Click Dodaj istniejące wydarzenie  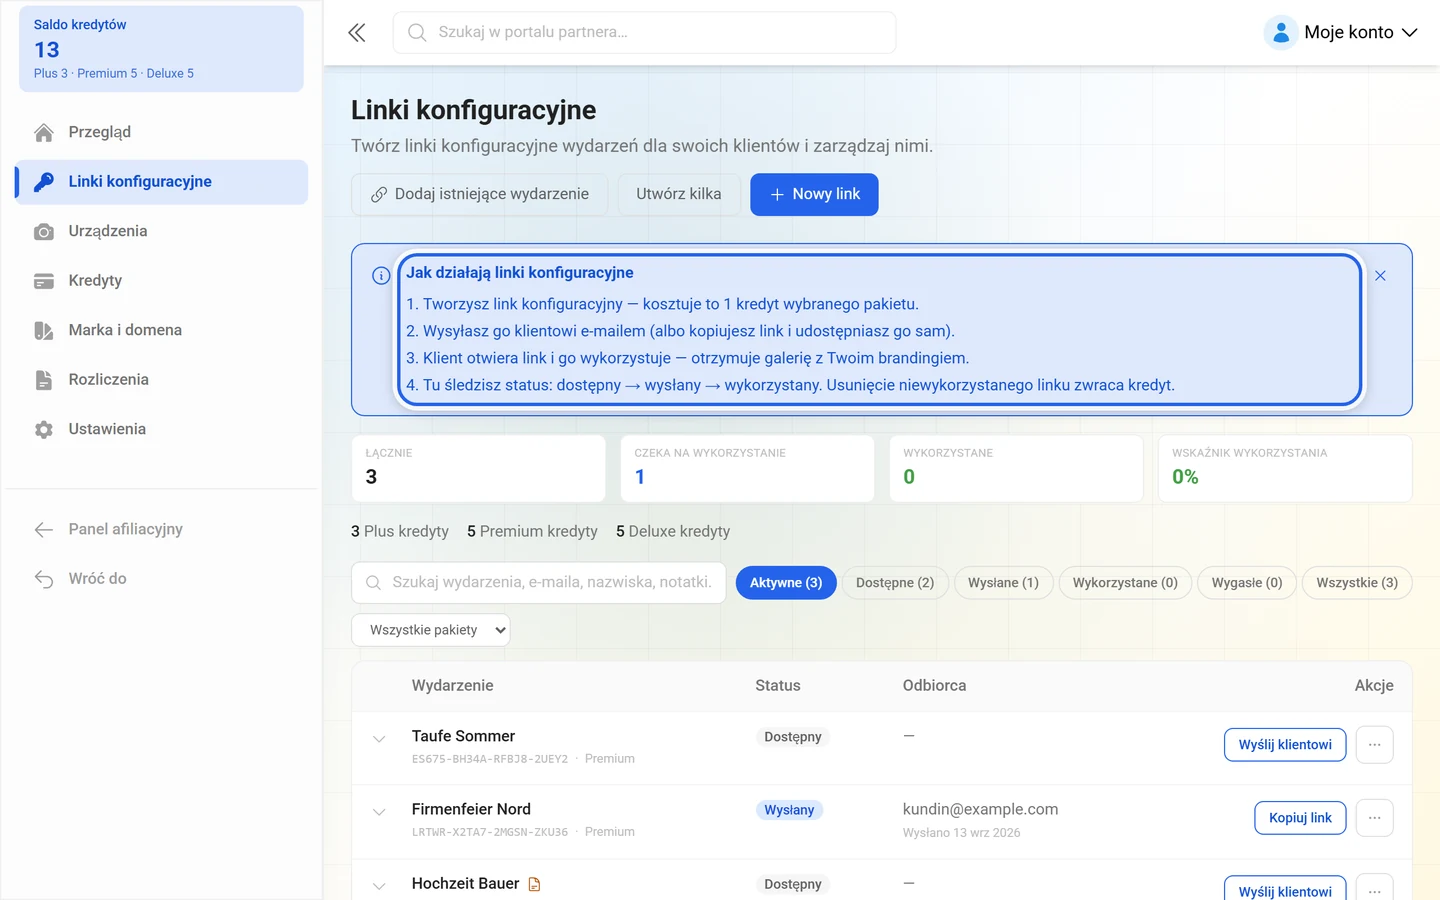tap(480, 194)
